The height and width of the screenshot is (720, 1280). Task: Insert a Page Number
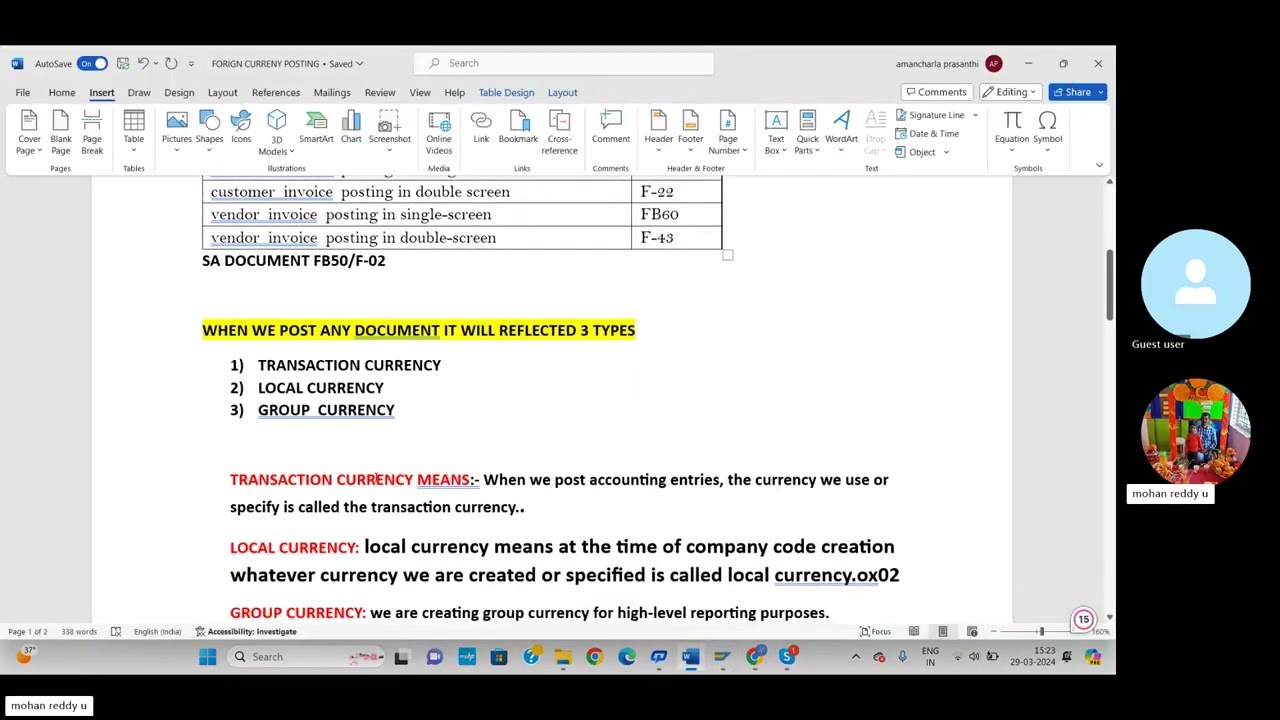[x=728, y=132]
